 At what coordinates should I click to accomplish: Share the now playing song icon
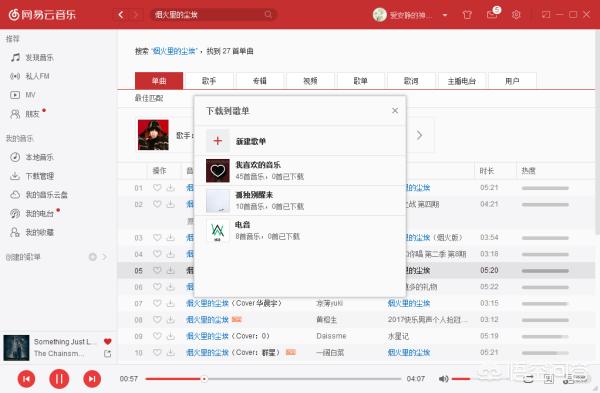108,354
